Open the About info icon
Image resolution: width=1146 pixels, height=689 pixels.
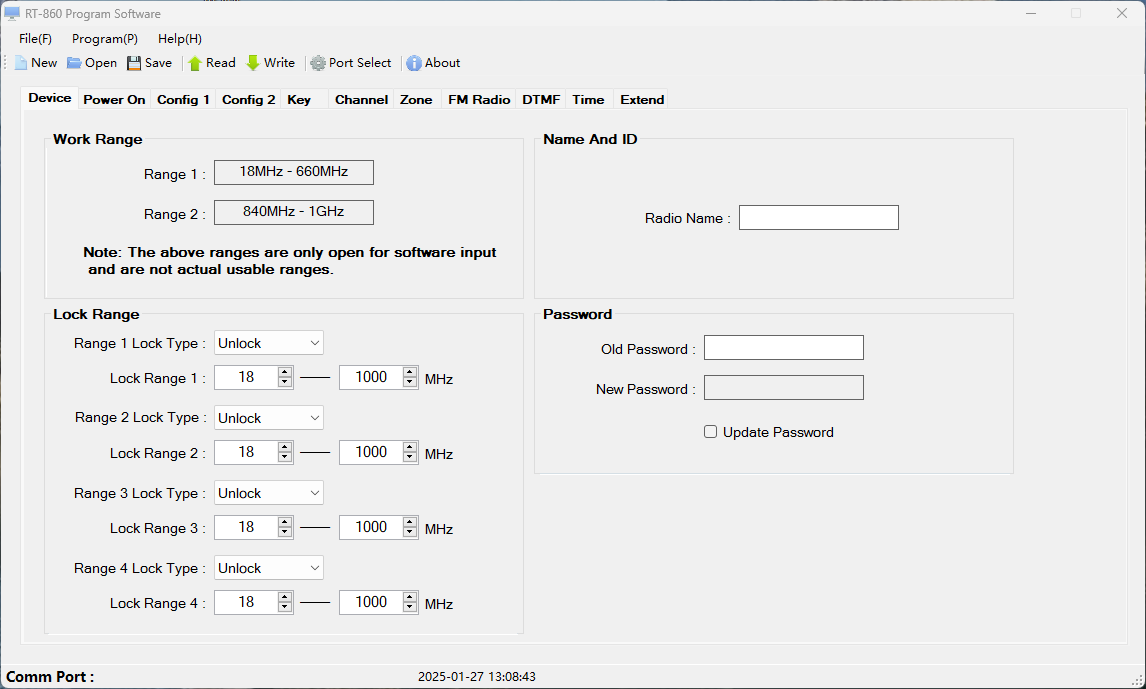click(414, 63)
